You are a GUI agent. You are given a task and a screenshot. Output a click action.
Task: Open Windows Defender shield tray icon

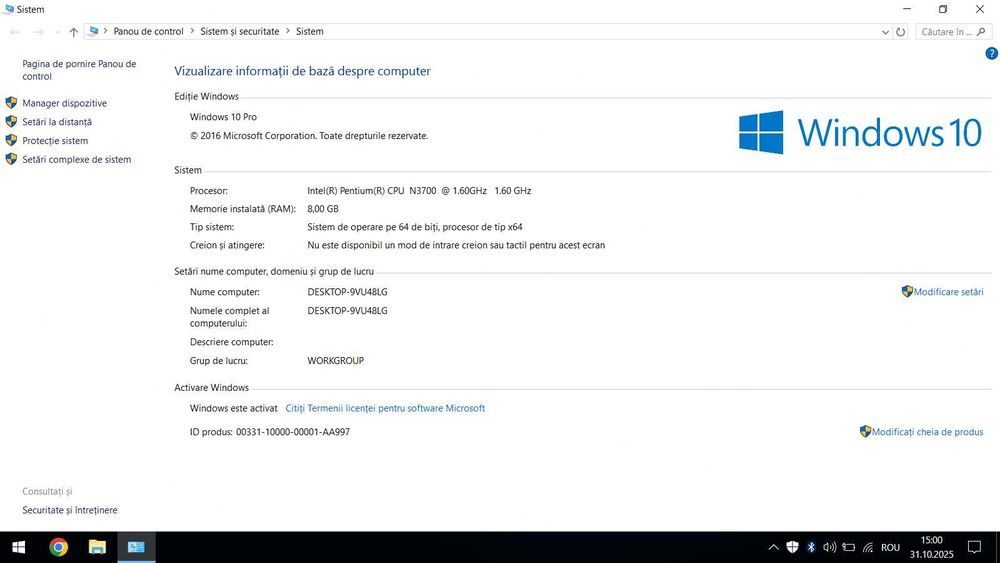[792, 547]
